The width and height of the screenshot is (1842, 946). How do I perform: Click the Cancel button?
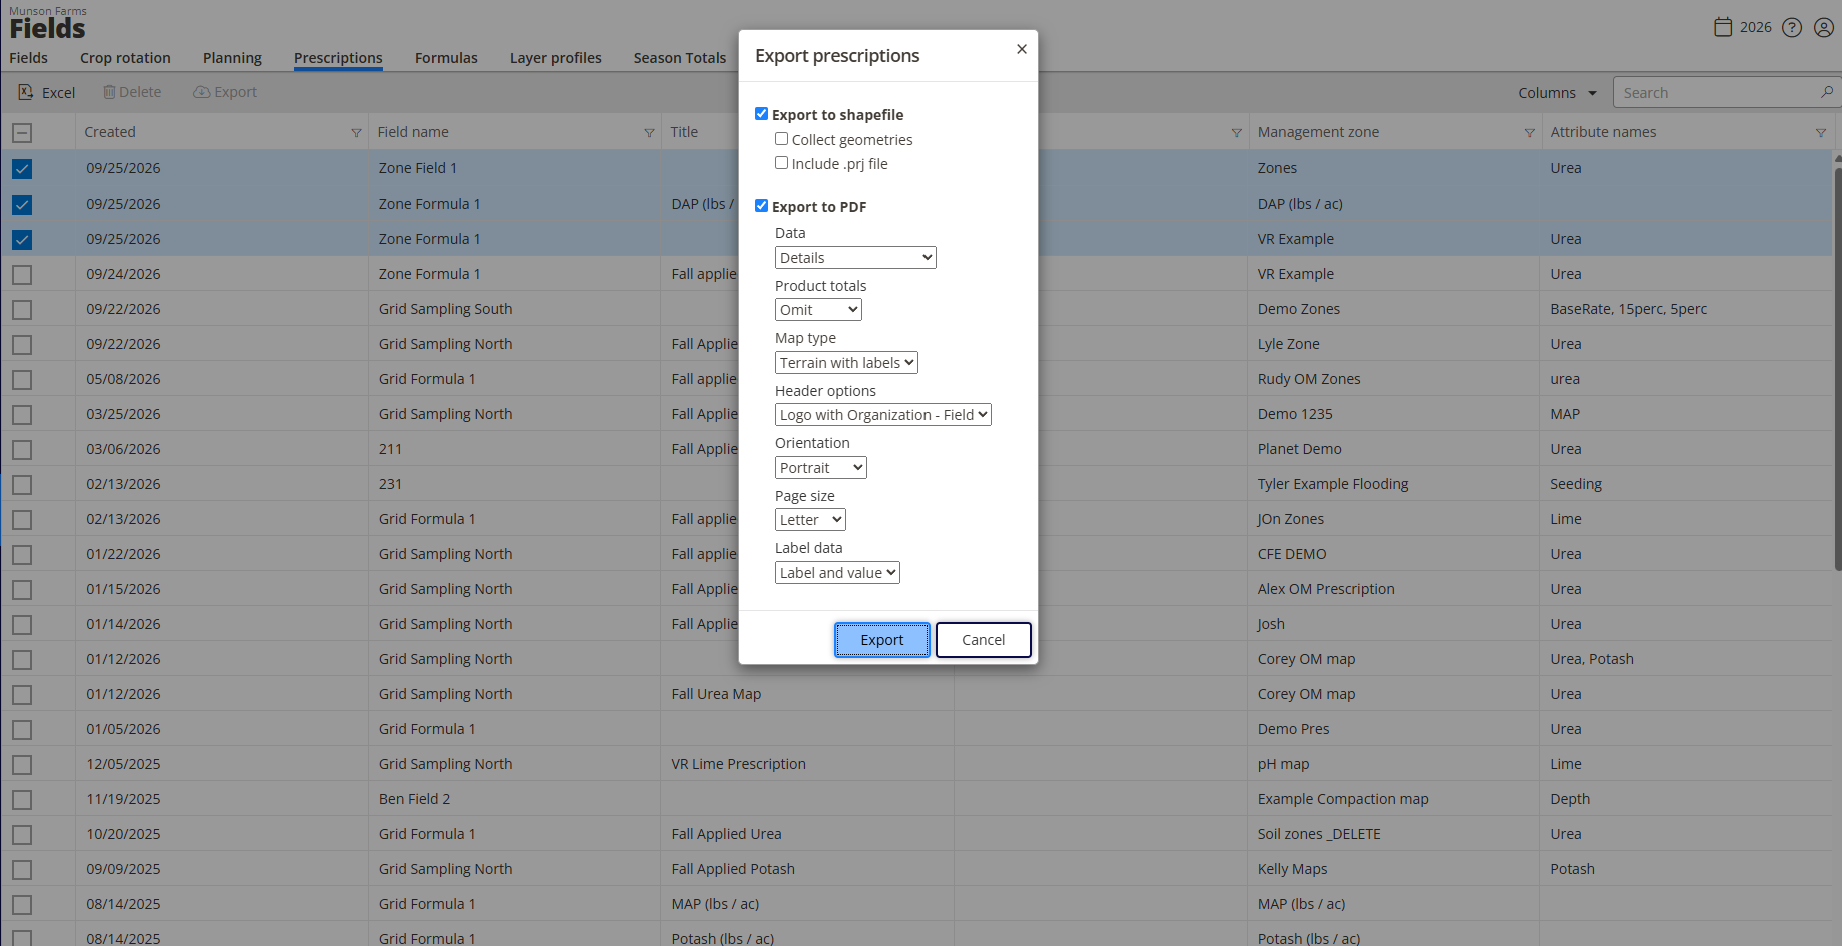pos(983,640)
